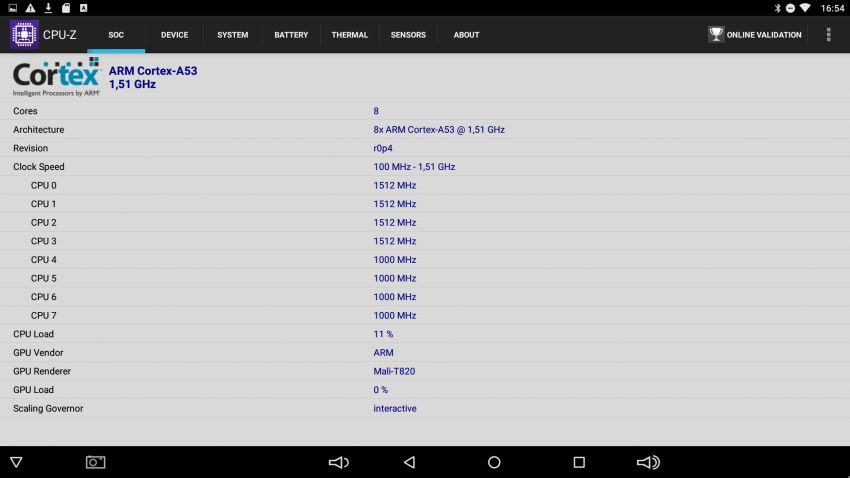Tap the Wi-Fi signal status icon
Viewport: 850px width, 478px height.
pos(805,8)
